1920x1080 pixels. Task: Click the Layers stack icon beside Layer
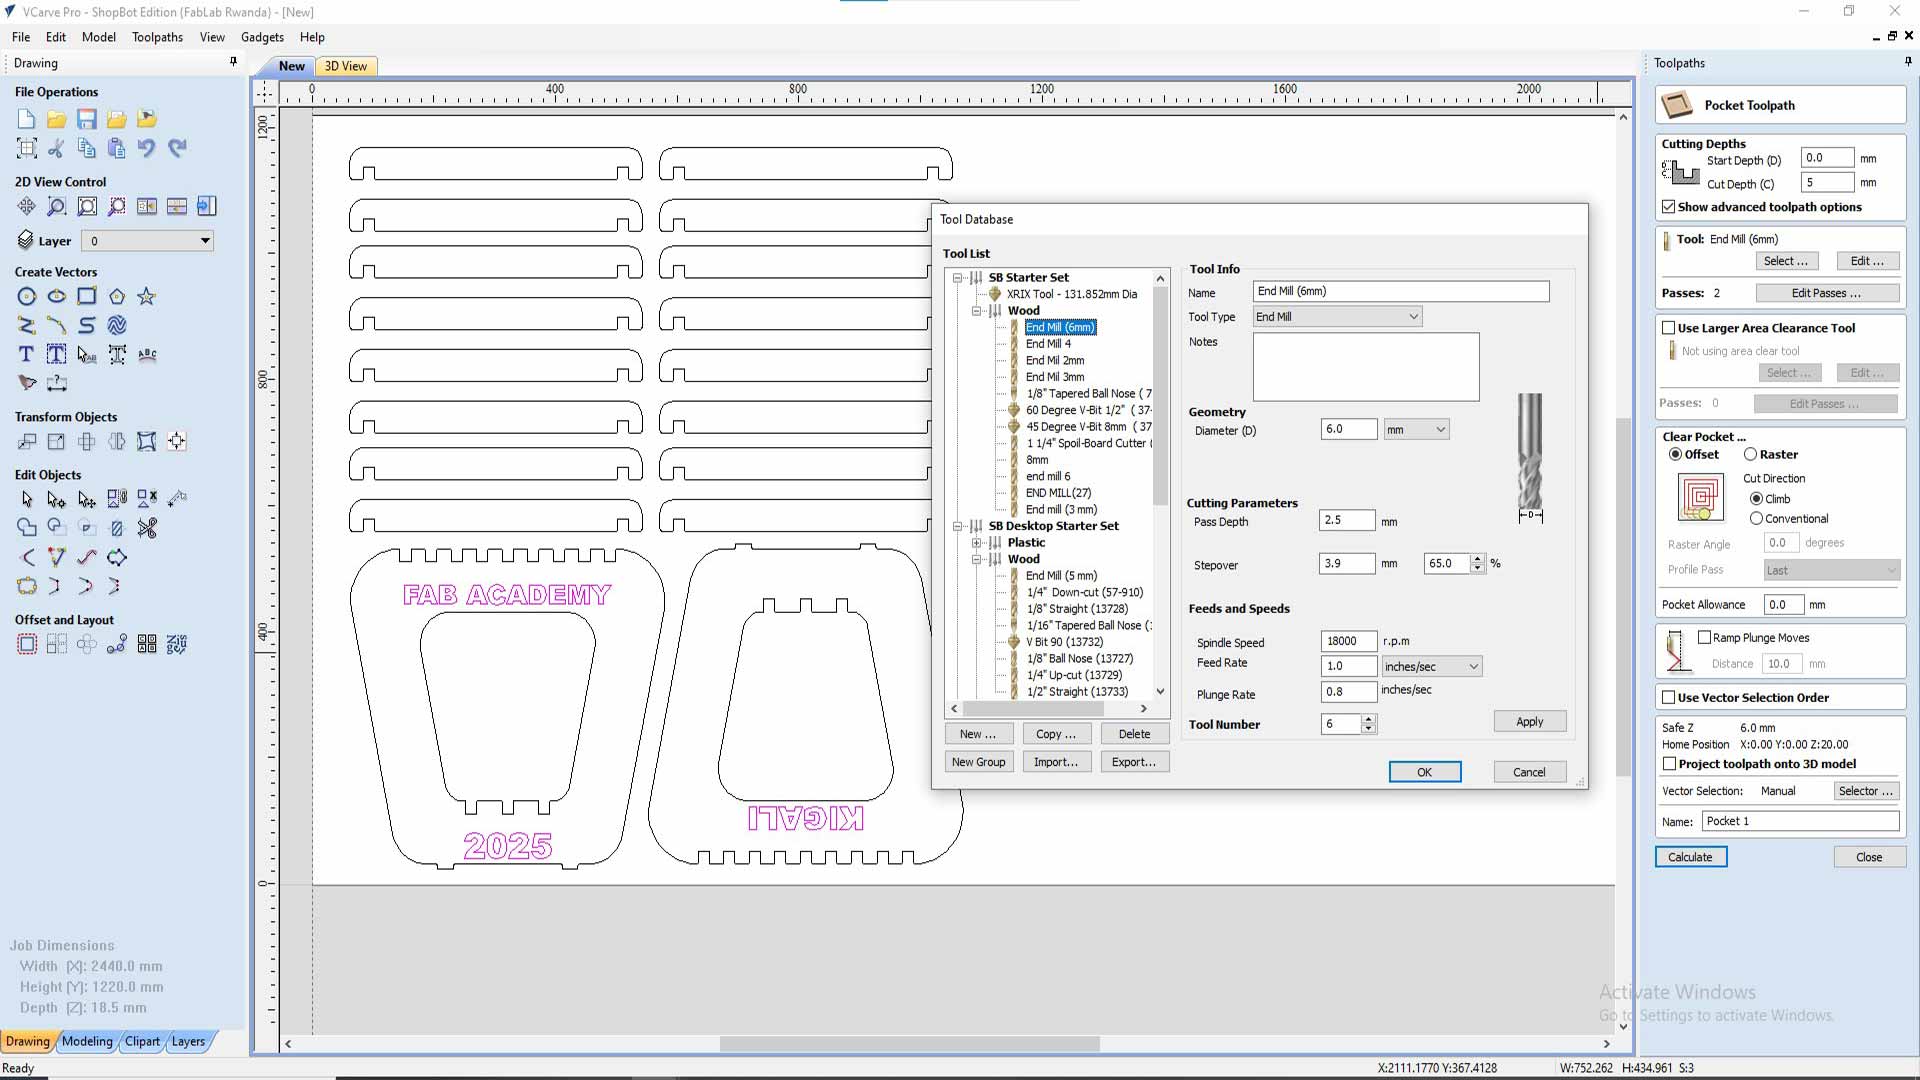tap(26, 240)
